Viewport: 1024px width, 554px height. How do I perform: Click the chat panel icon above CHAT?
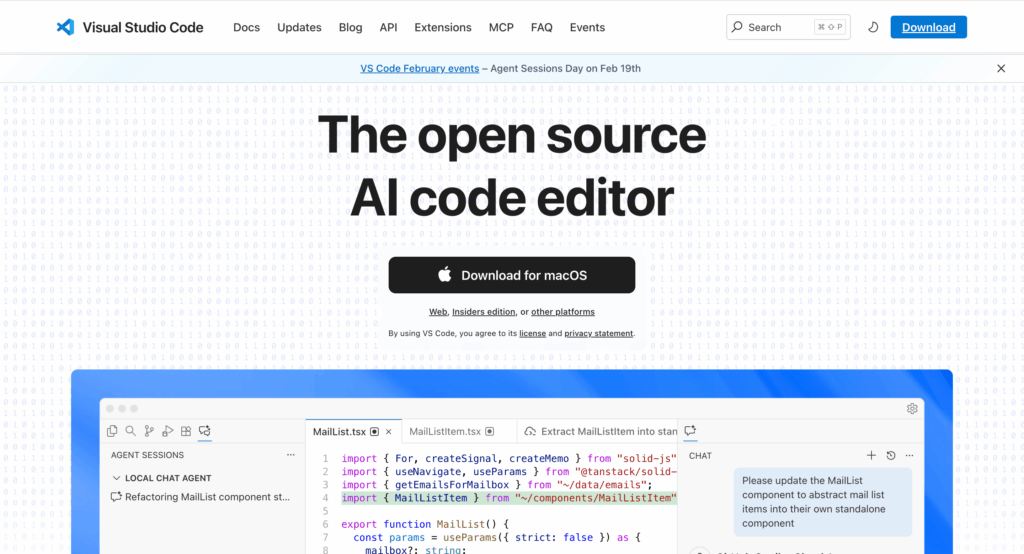(x=690, y=431)
